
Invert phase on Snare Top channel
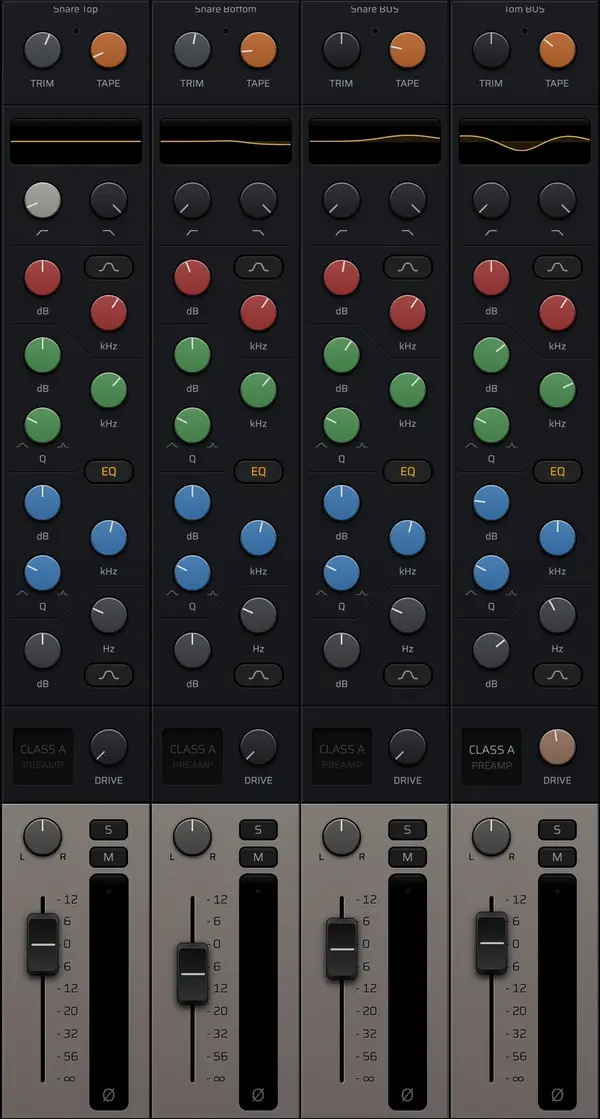tap(108, 1094)
